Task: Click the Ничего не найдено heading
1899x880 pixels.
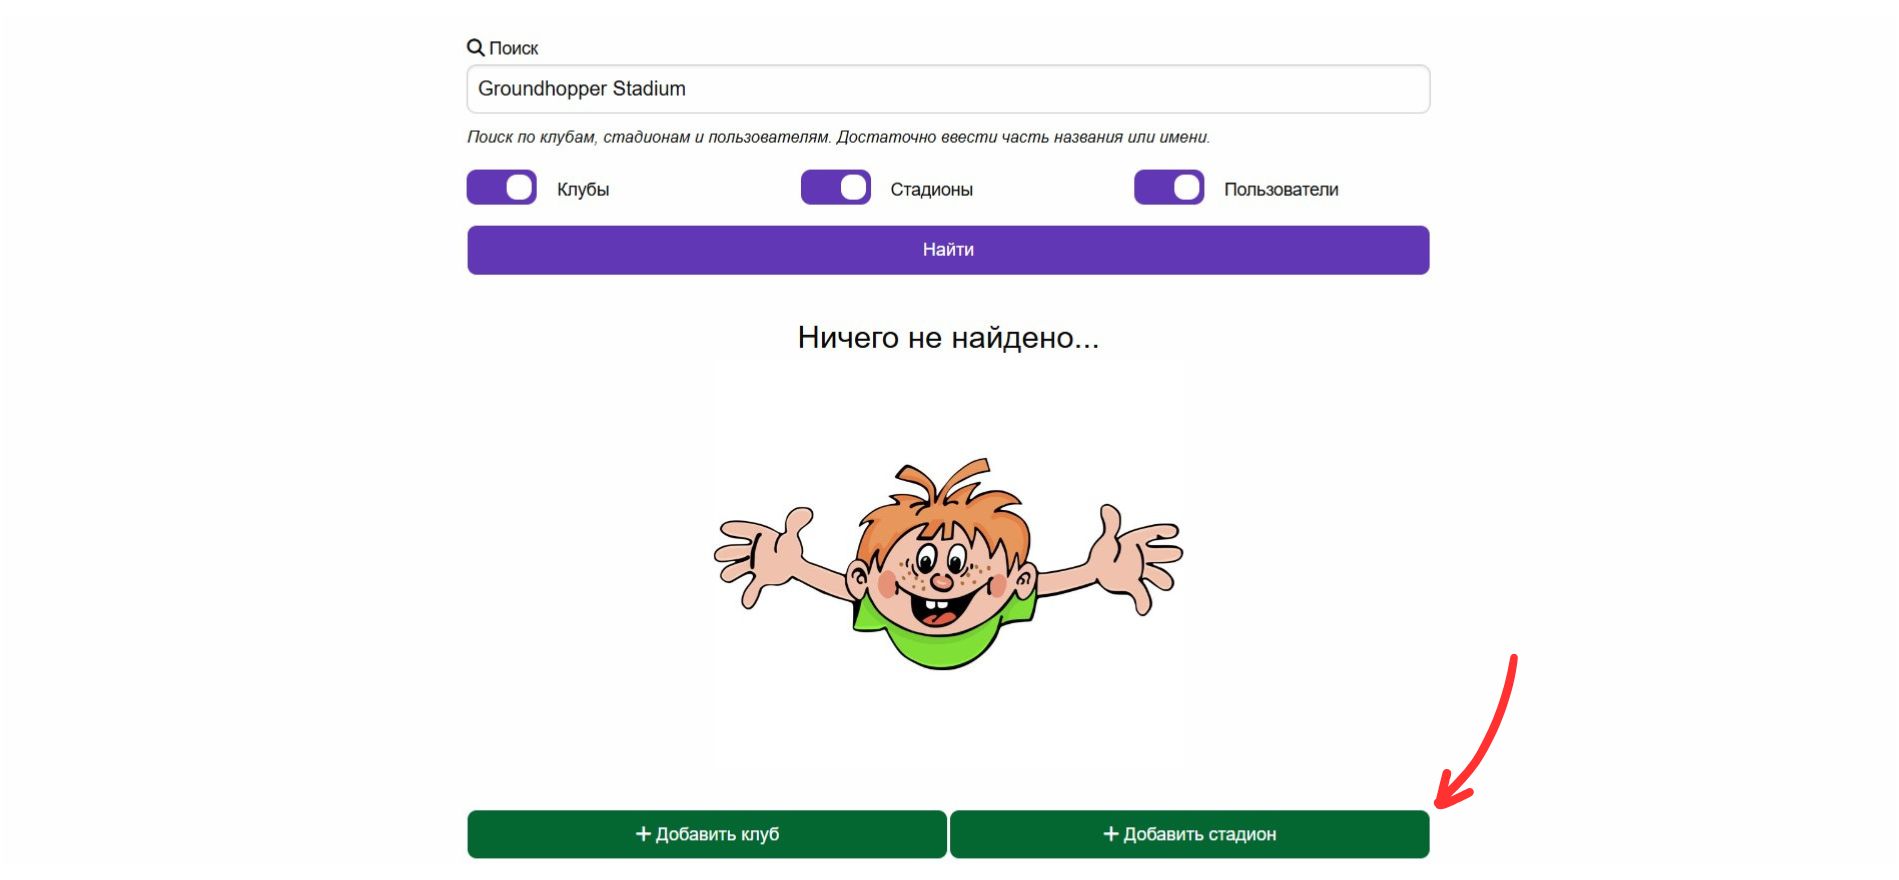Action: 948,338
